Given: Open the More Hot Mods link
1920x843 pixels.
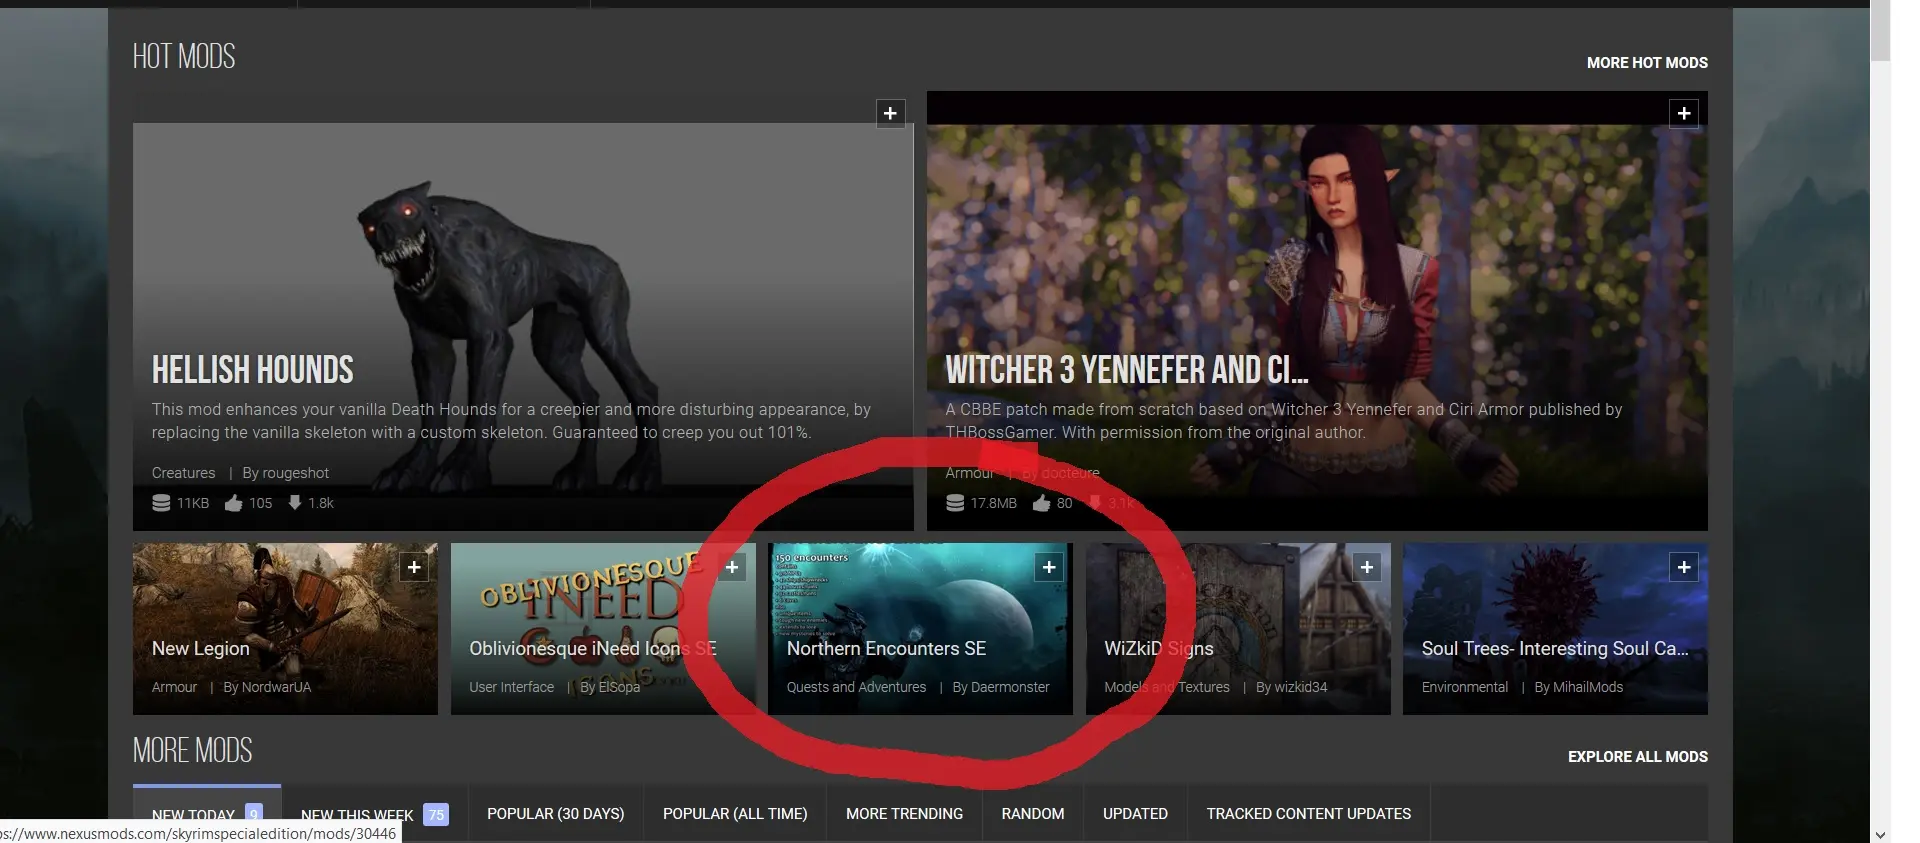Looking at the screenshot, I should click(x=1647, y=62).
